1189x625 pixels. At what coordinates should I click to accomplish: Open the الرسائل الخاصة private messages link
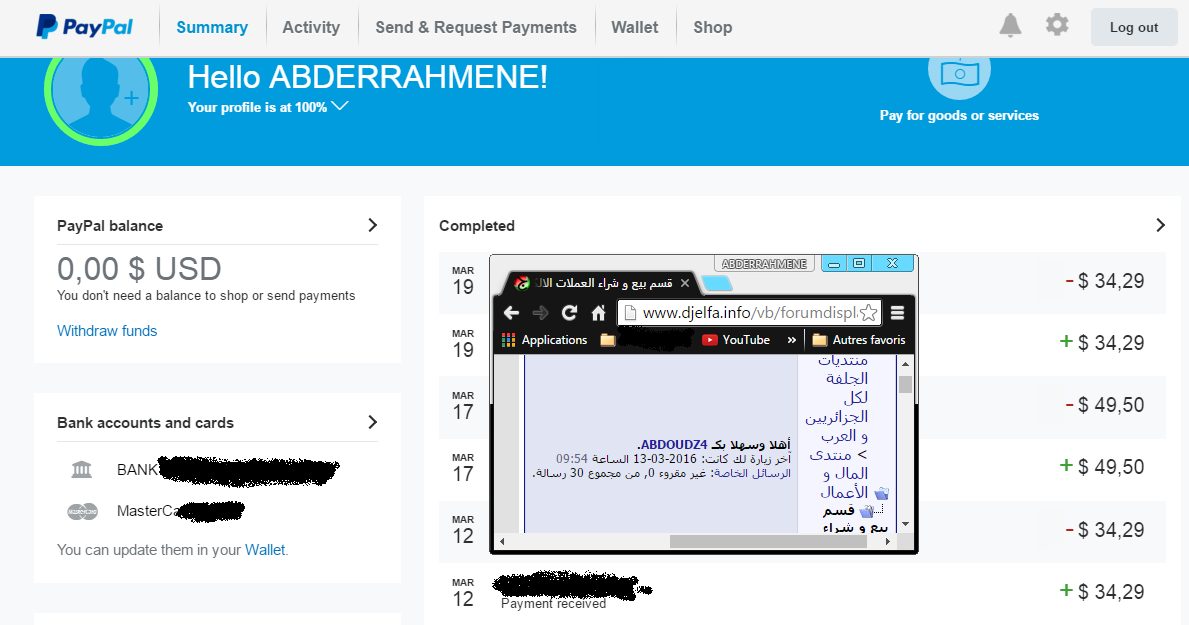coord(753,473)
